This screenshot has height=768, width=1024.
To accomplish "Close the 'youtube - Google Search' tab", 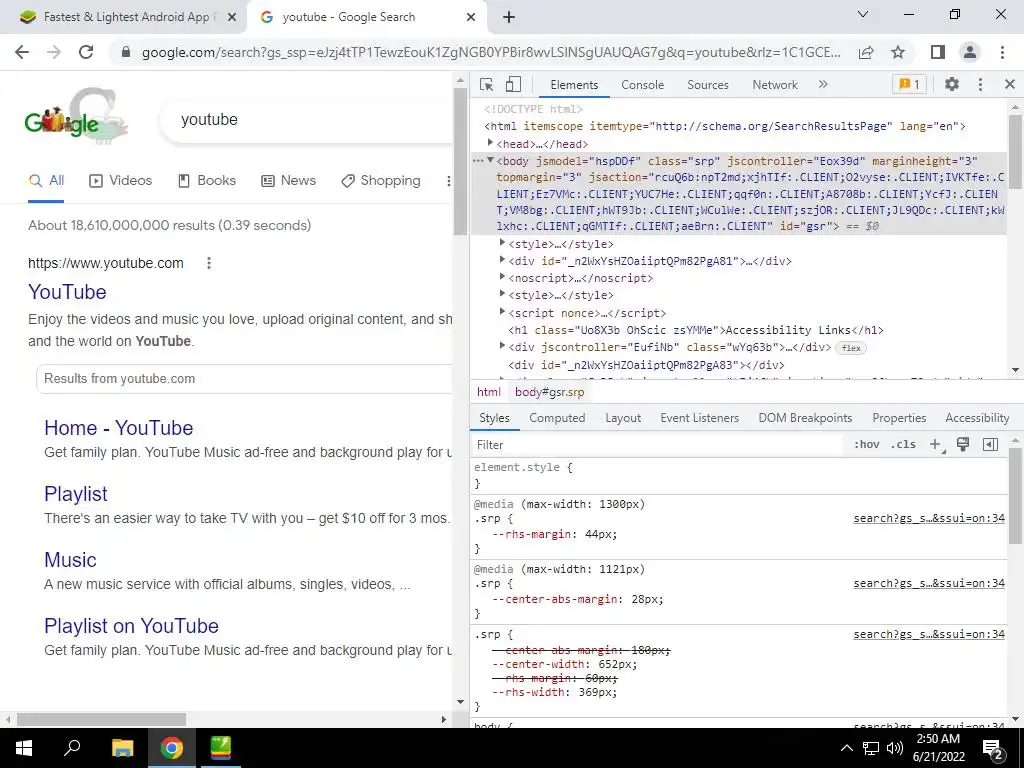I will click(471, 18).
